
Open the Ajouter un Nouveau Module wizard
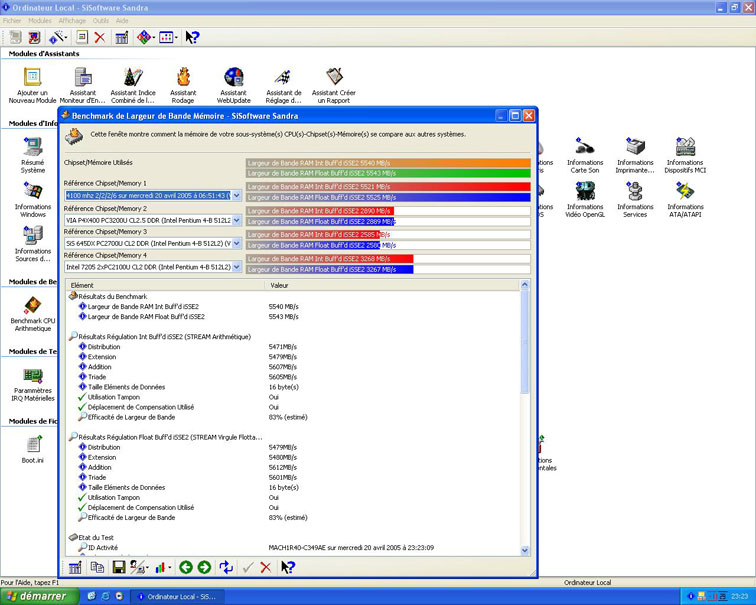click(x=32, y=85)
